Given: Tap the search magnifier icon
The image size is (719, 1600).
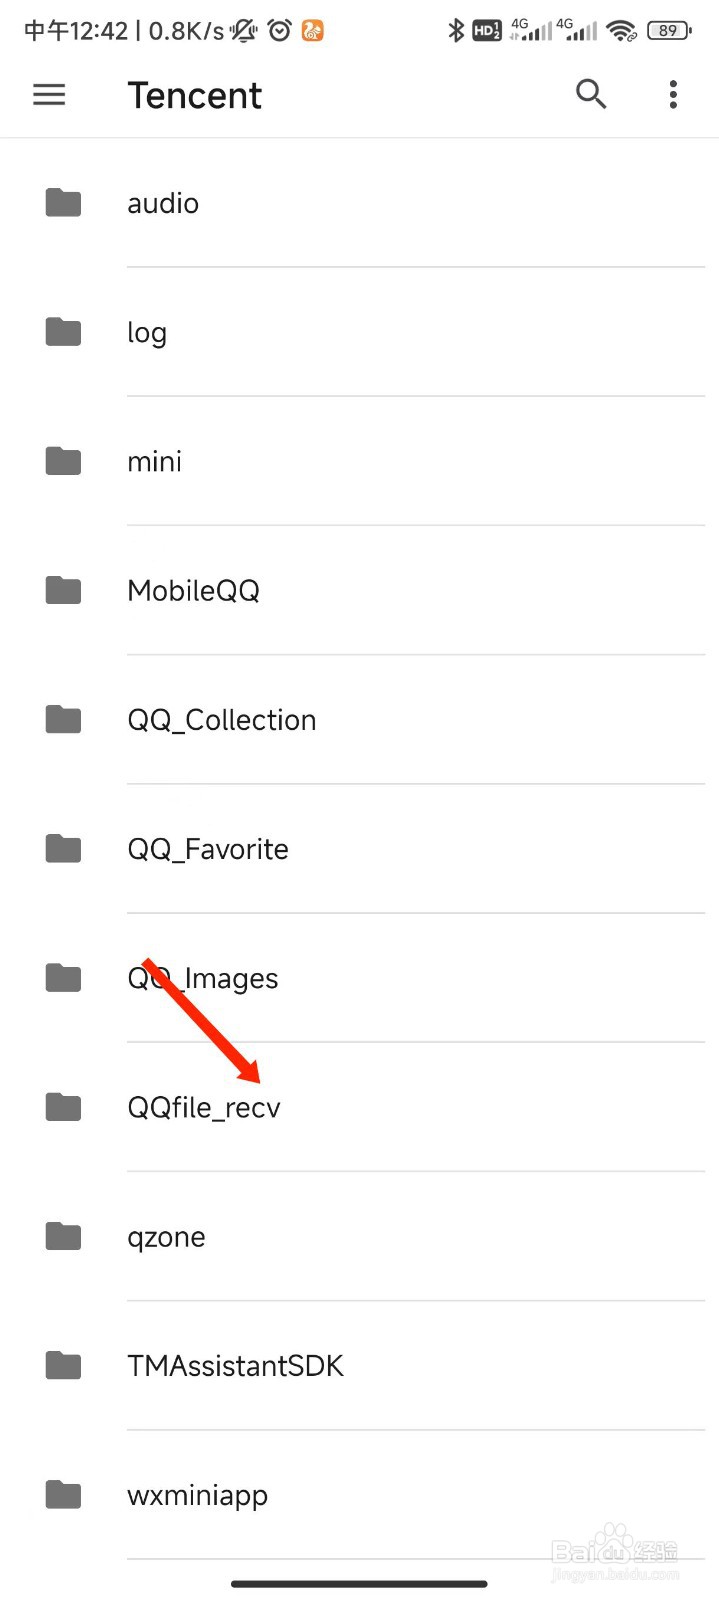Looking at the screenshot, I should 591,94.
